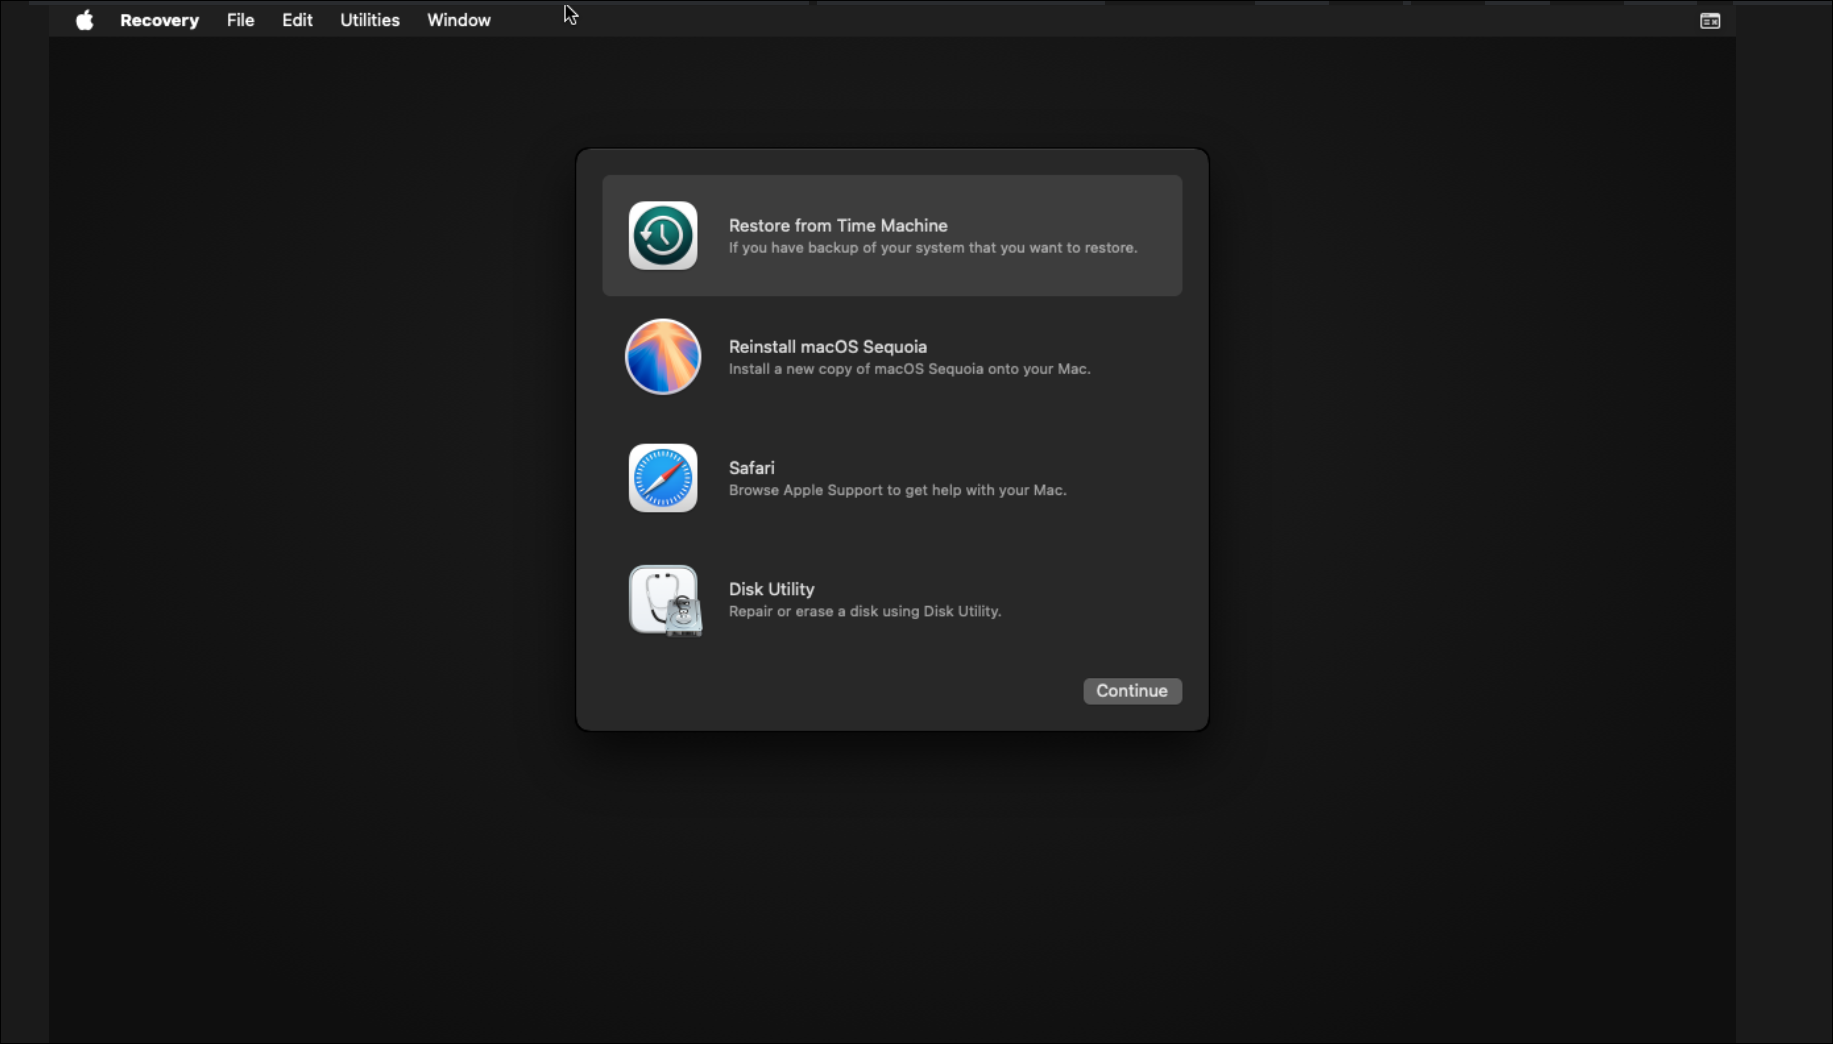Image resolution: width=1833 pixels, height=1044 pixels.
Task: Click the macOS Sequoia installer icon
Action: (x=662, y=357)
